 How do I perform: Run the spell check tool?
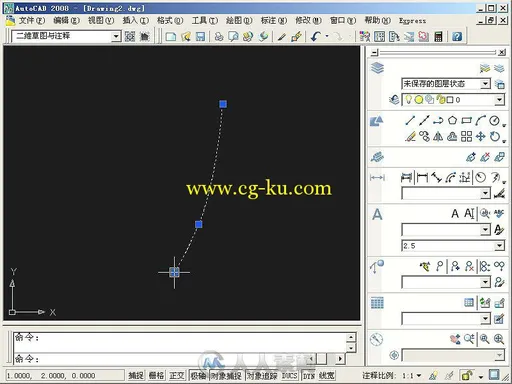click(499, 213)
